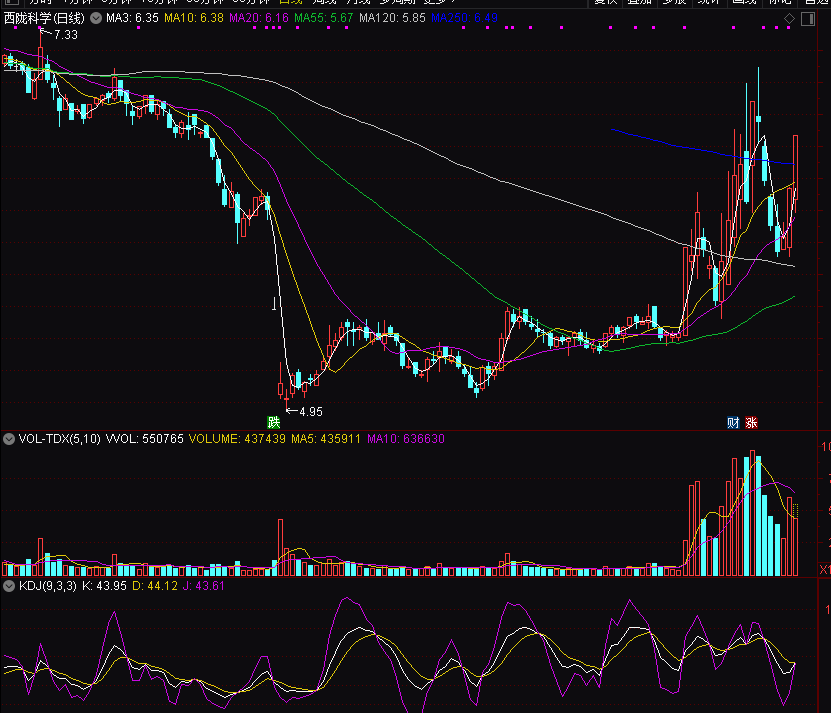The image size is (831, 713).
Task: Click the diamond icon above the chart
Action: tap(790, 18)
